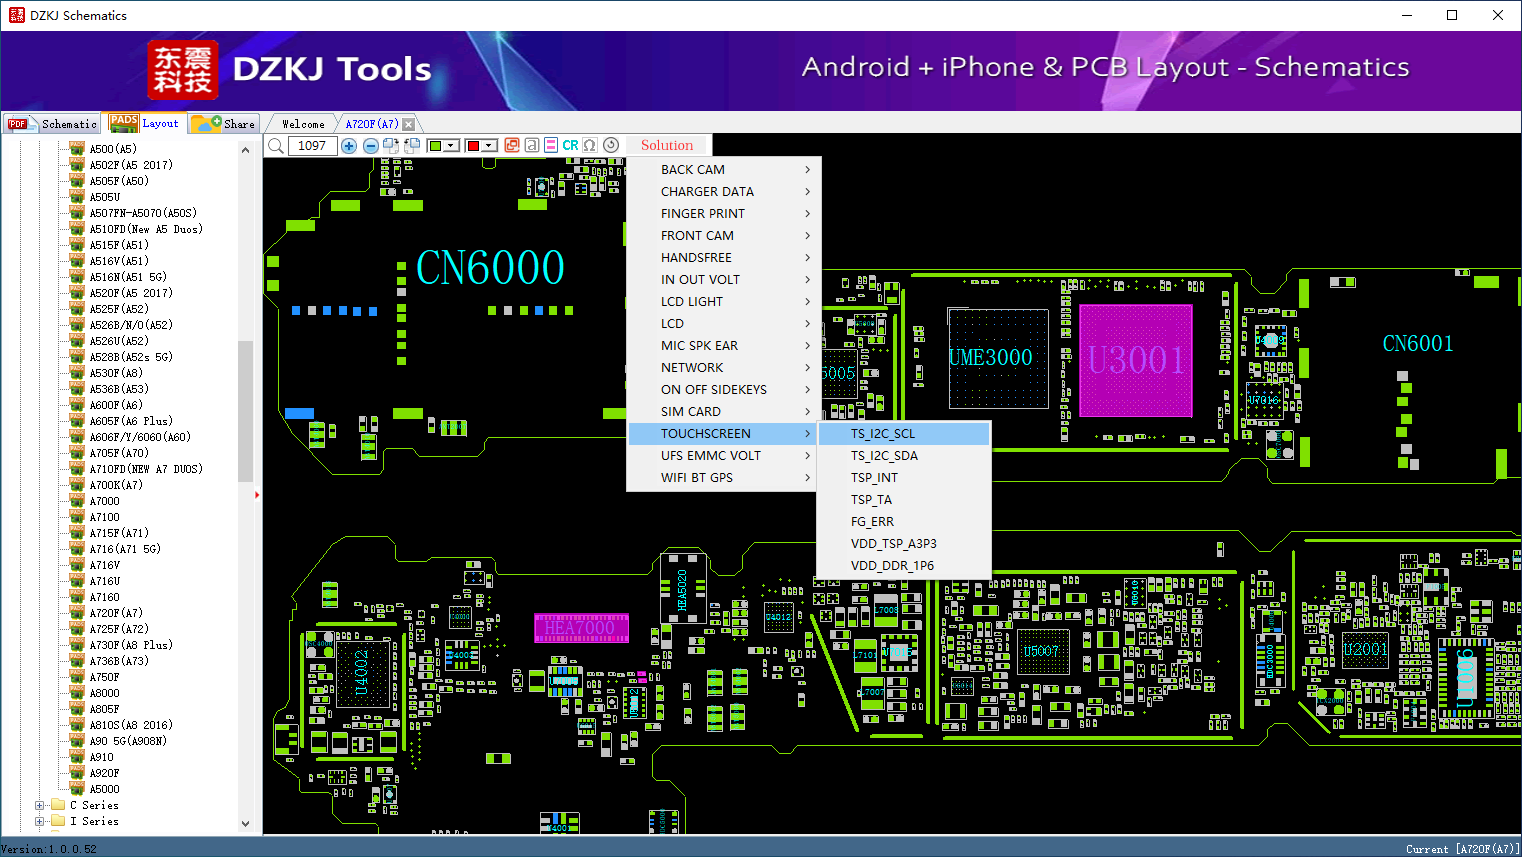
Task: Click the Solution button
Action: [x=667, y=146]
